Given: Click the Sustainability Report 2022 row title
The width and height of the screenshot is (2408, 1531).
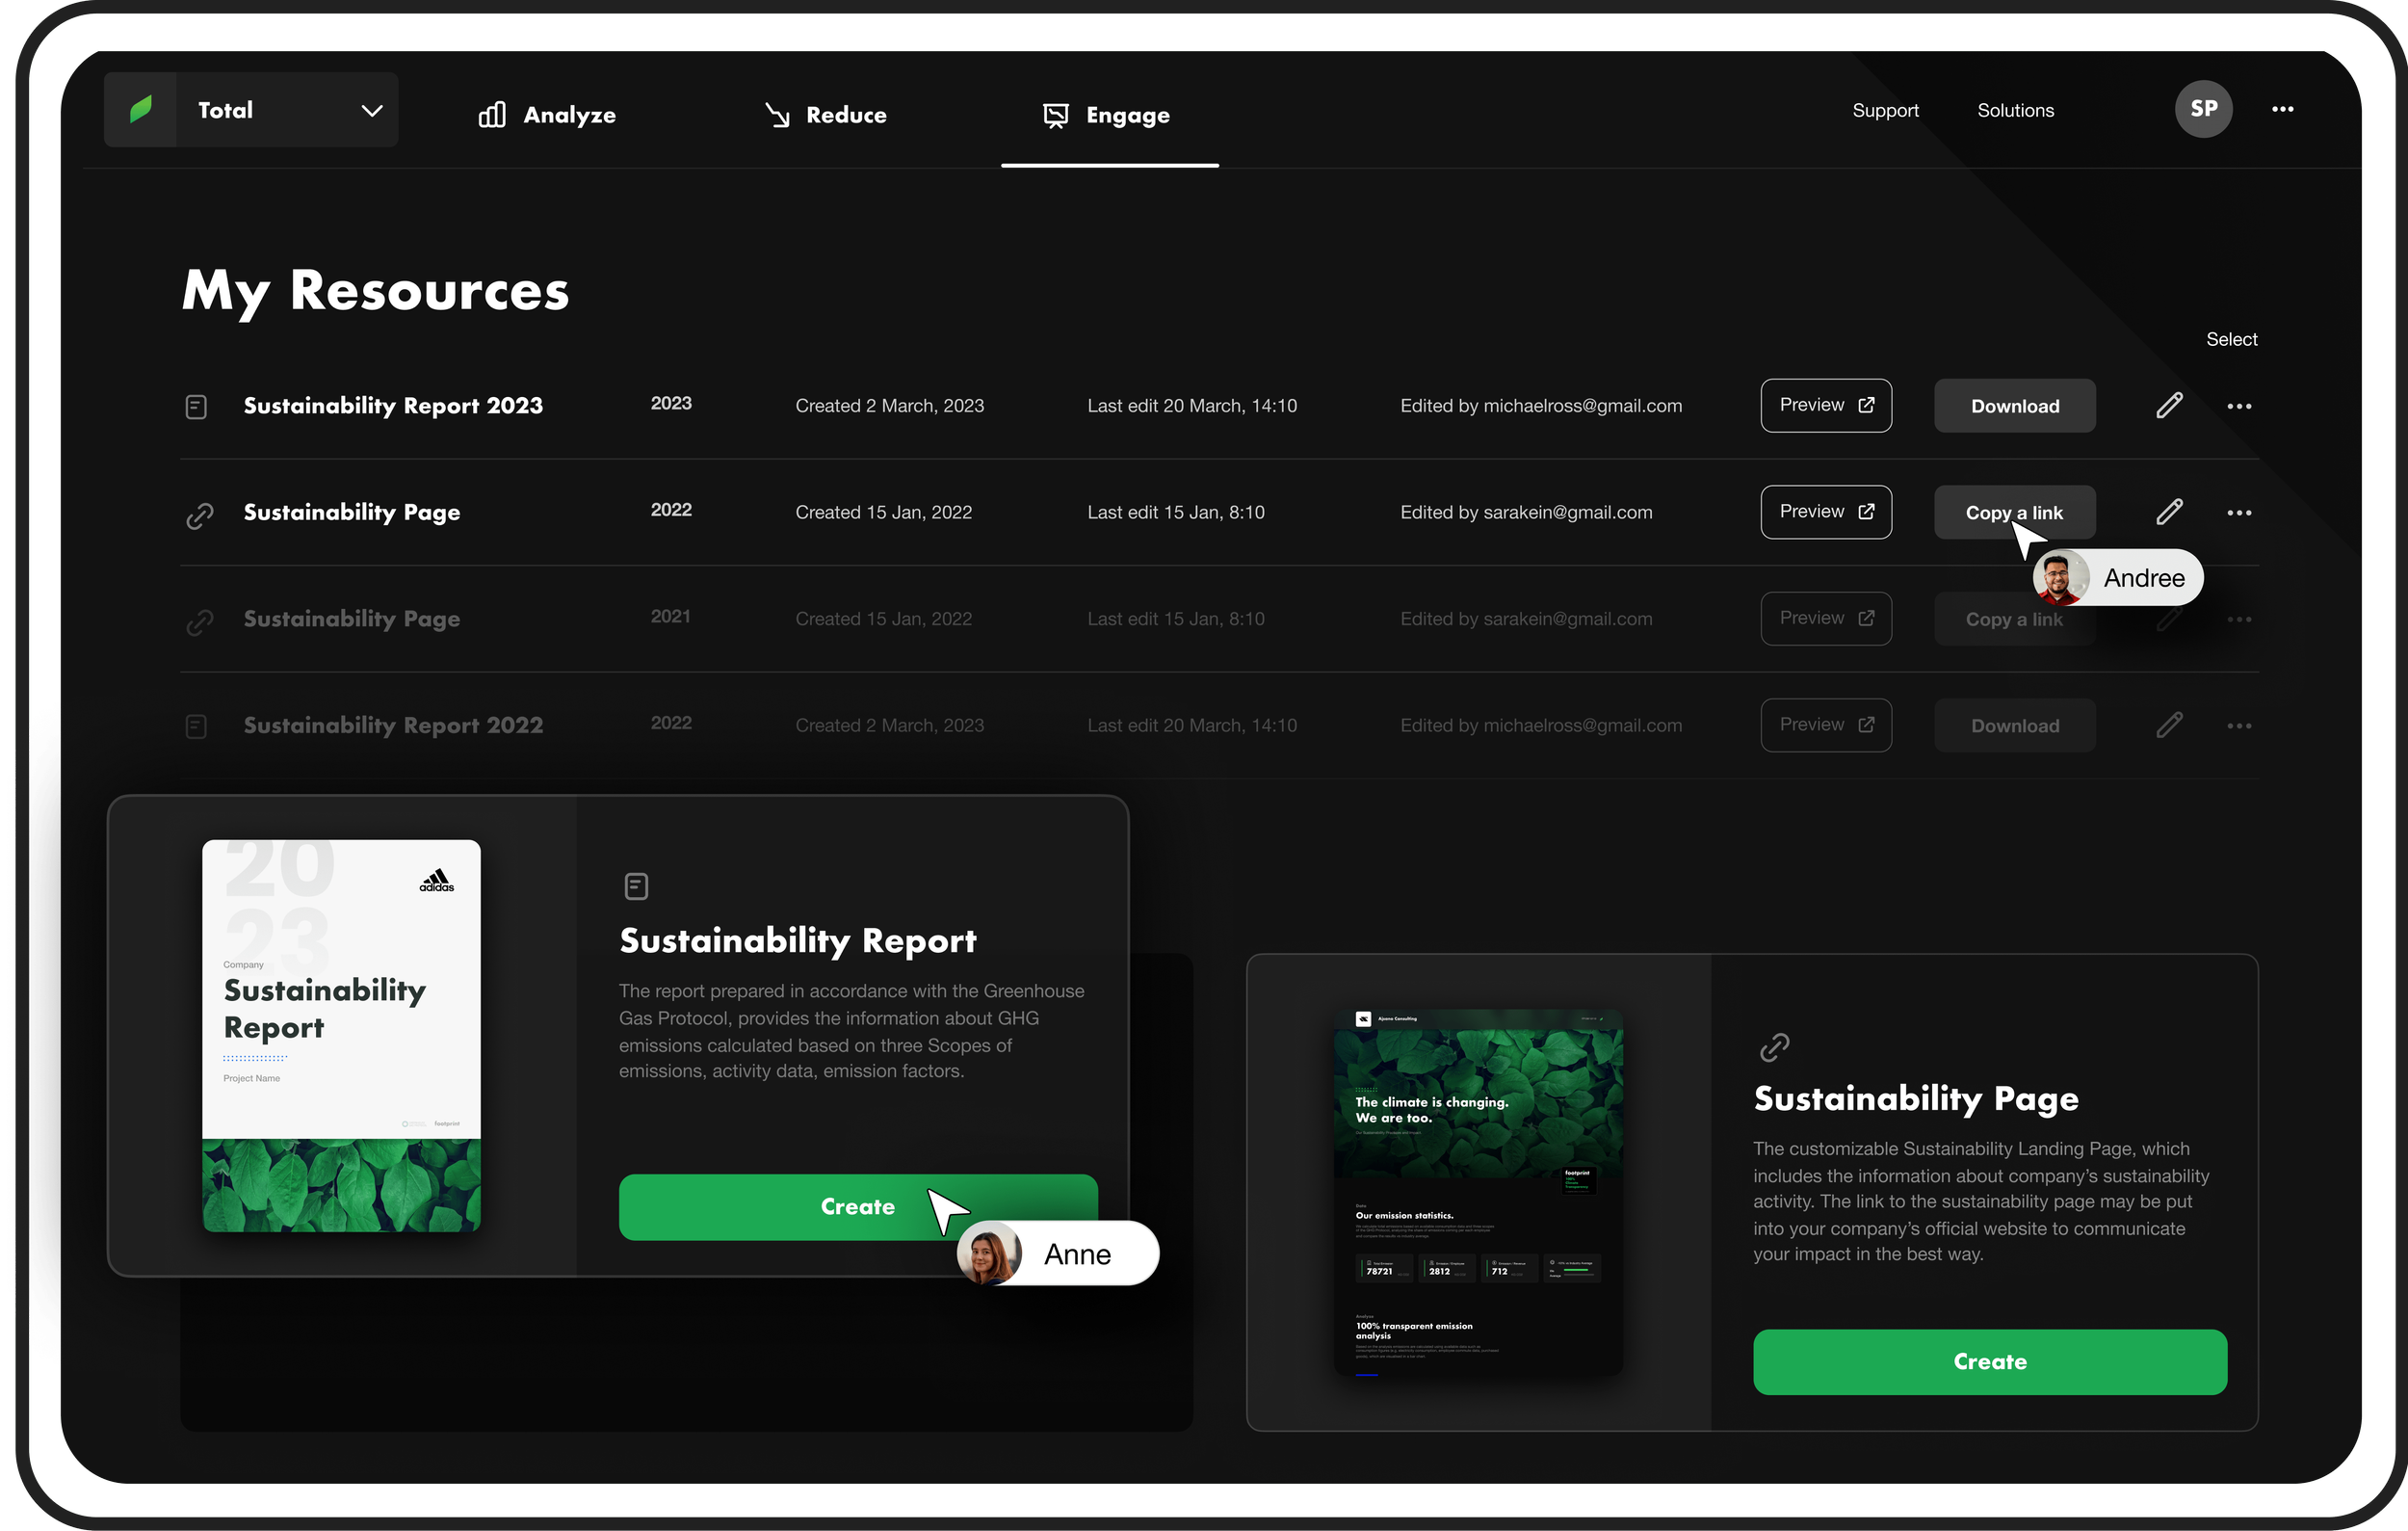Looking at the screenshot, I should 393,726.
